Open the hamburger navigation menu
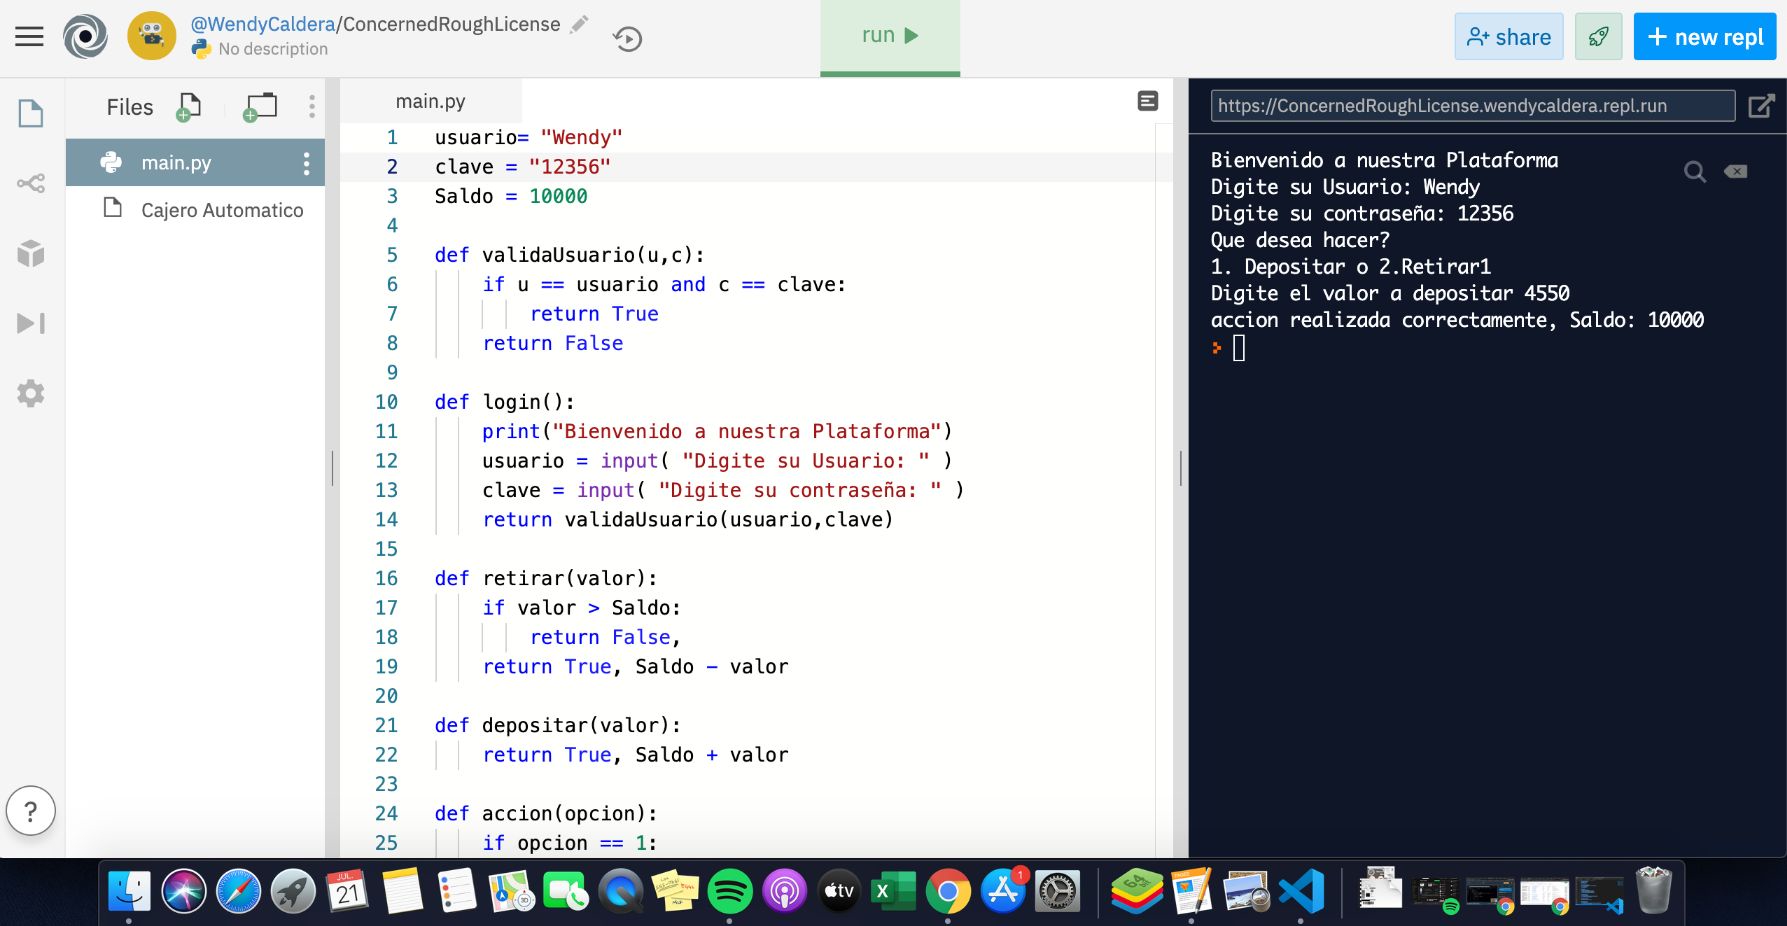 (29, 37)
